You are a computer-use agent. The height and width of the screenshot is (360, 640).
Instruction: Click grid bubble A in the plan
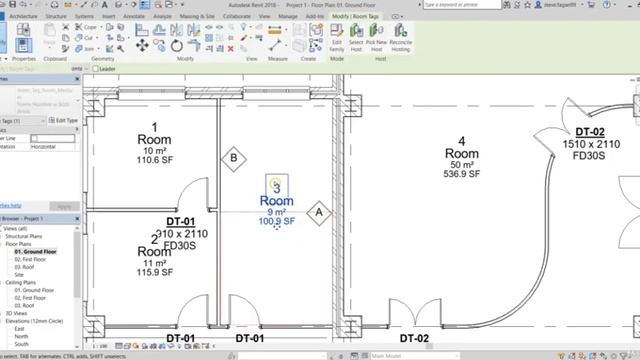point(319,213)
